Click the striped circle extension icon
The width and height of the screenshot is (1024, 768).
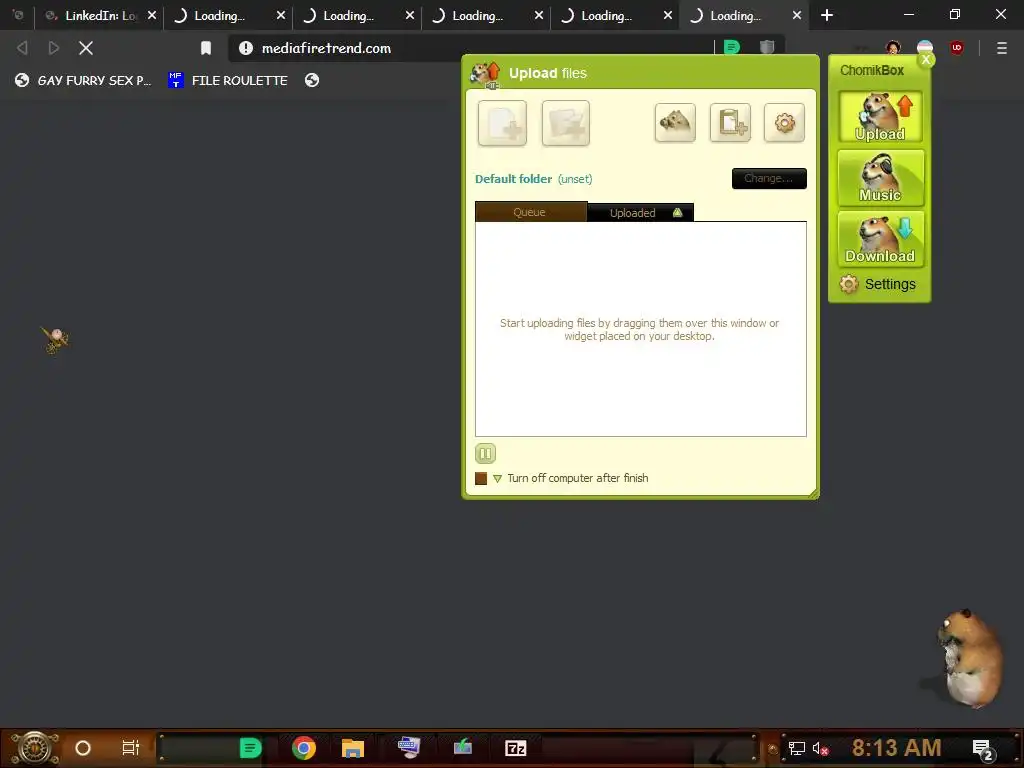[925, 48]
